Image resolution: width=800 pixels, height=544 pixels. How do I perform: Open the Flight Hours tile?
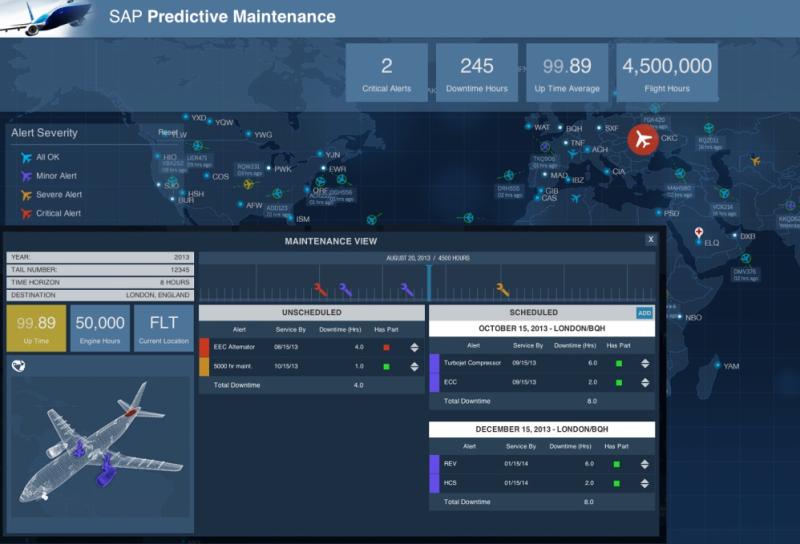click(x=667, y=72)
